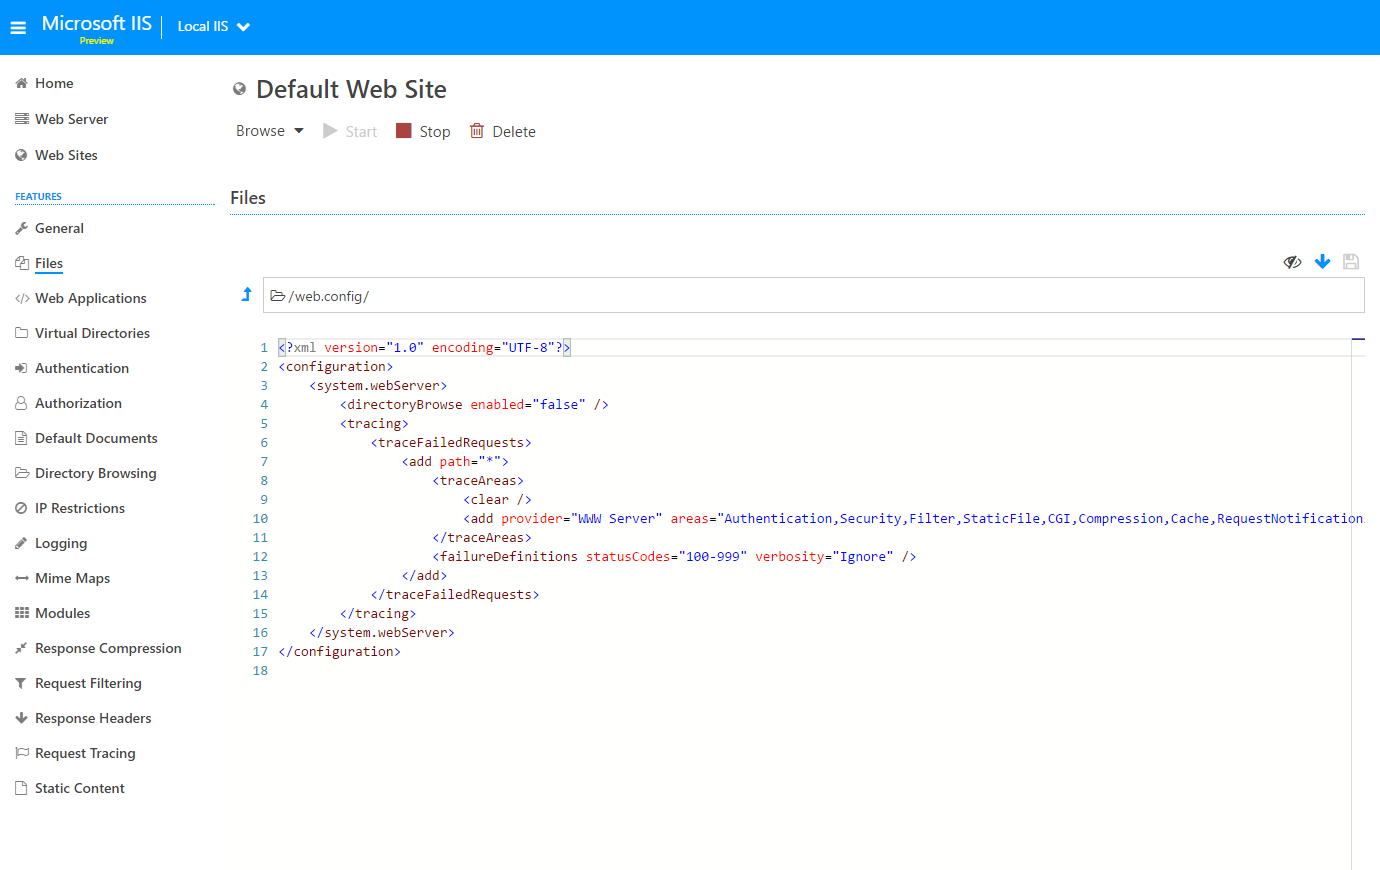
Task: Open Web Applications feature
Action: pos(90,298)
